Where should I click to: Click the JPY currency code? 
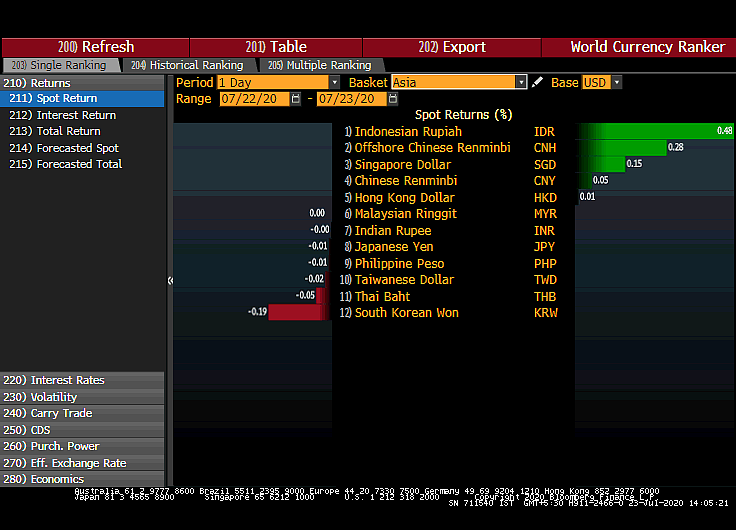coord(544,246)
